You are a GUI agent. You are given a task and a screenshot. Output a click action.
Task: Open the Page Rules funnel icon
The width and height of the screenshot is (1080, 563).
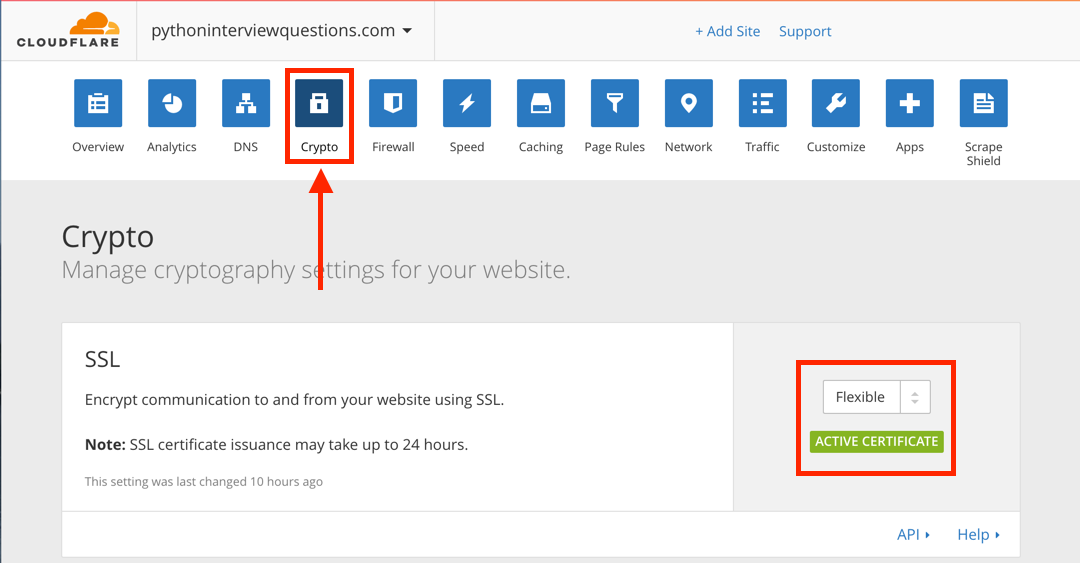click(x=614, y=103)
